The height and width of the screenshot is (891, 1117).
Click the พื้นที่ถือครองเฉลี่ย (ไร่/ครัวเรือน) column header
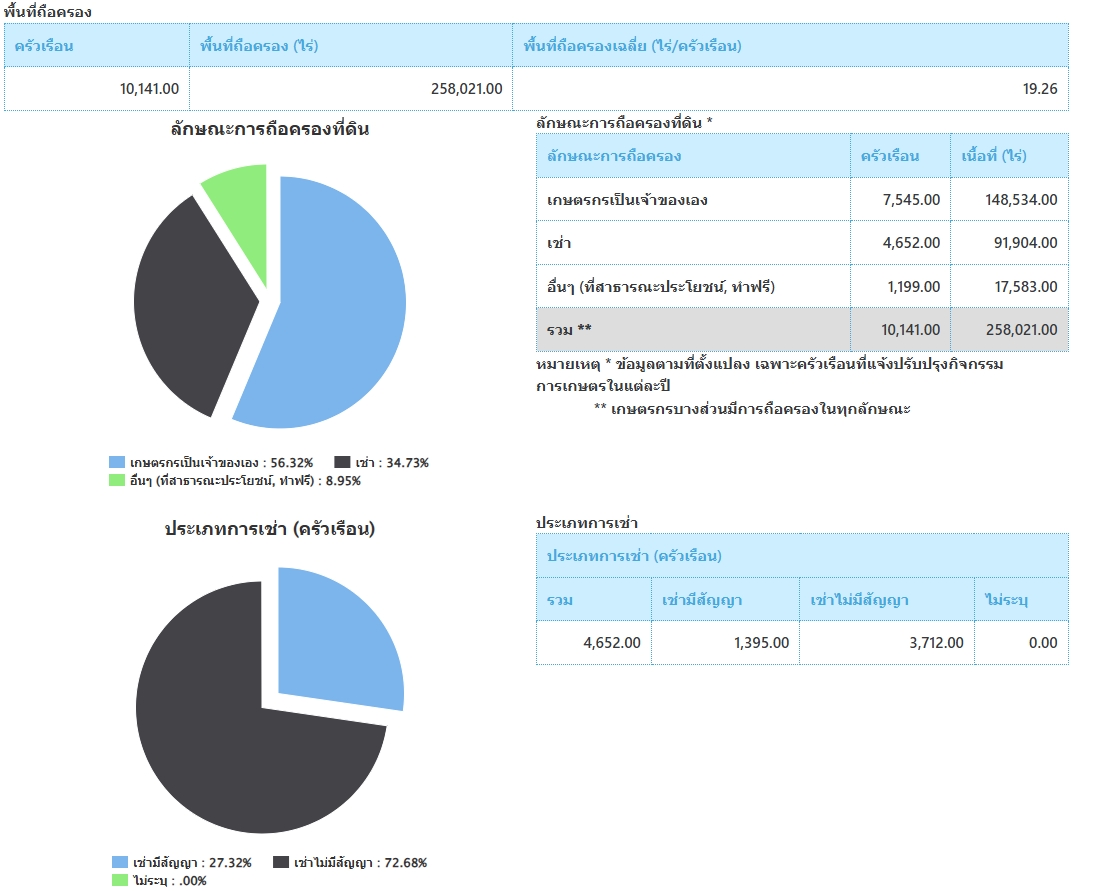tap(631, 46)
